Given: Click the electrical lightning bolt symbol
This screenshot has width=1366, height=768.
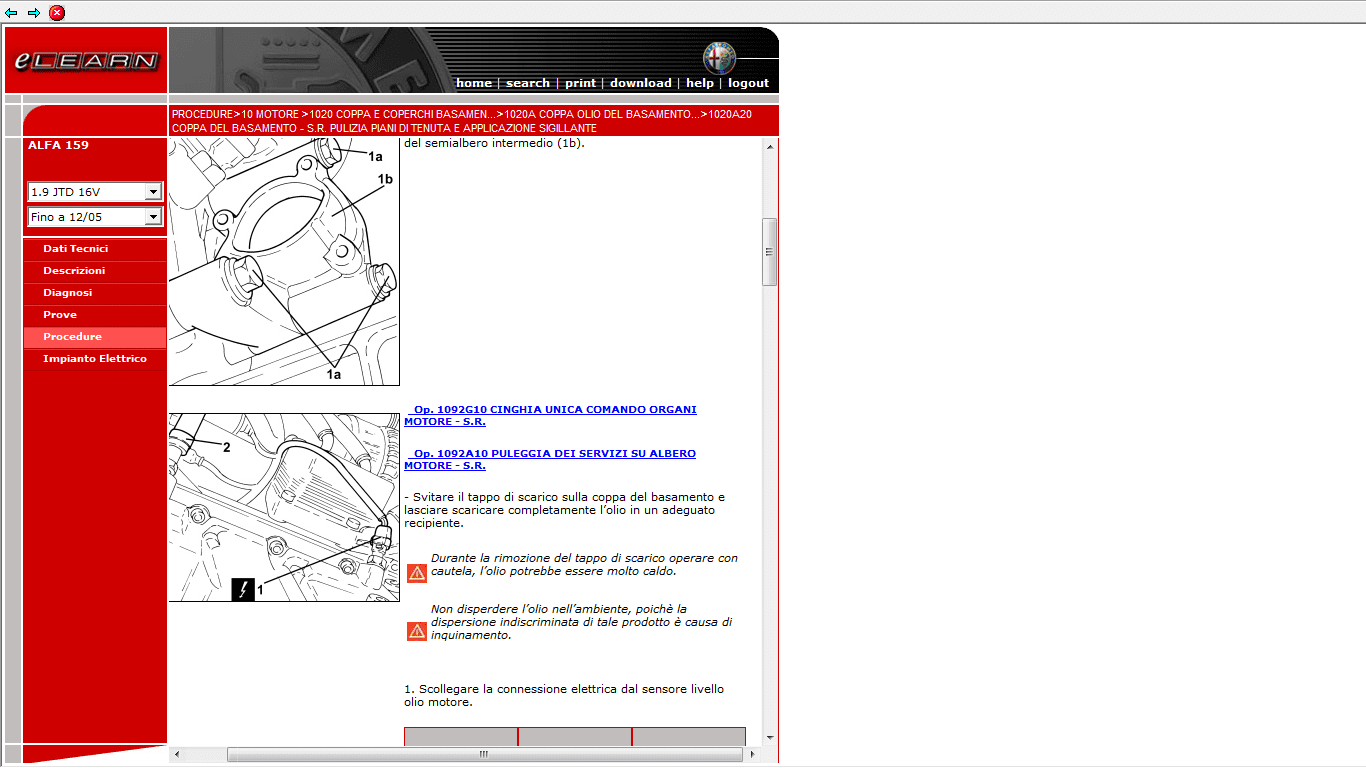Looking at the screenshot, I should 243,590.
